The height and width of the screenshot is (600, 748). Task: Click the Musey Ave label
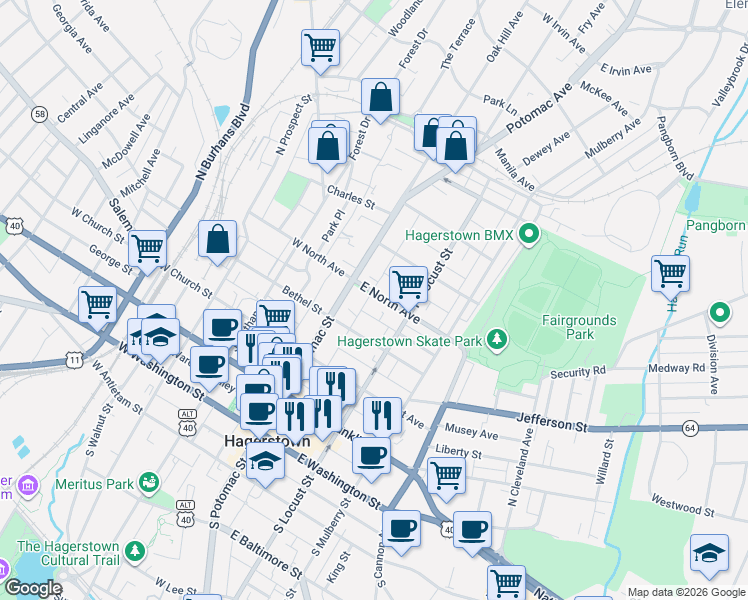pyautogui.click(x=471, y=431)
